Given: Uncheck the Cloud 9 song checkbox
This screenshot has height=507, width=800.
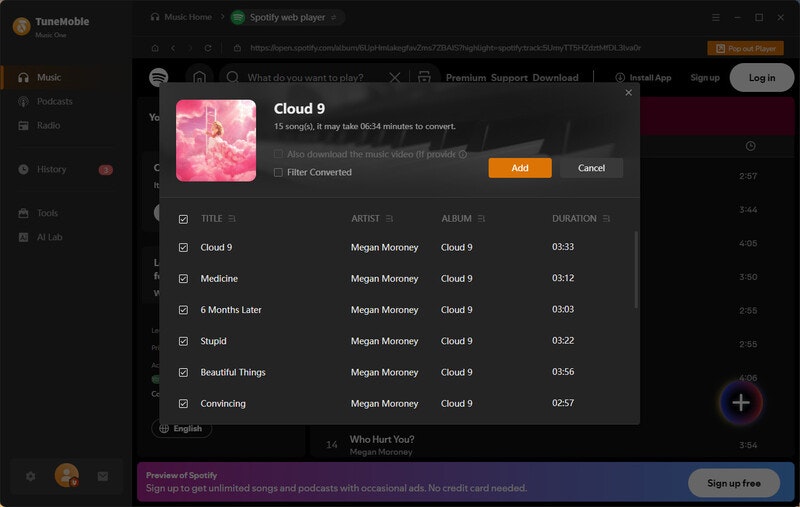Looking at the screenshot, I should tap(183, 247).
